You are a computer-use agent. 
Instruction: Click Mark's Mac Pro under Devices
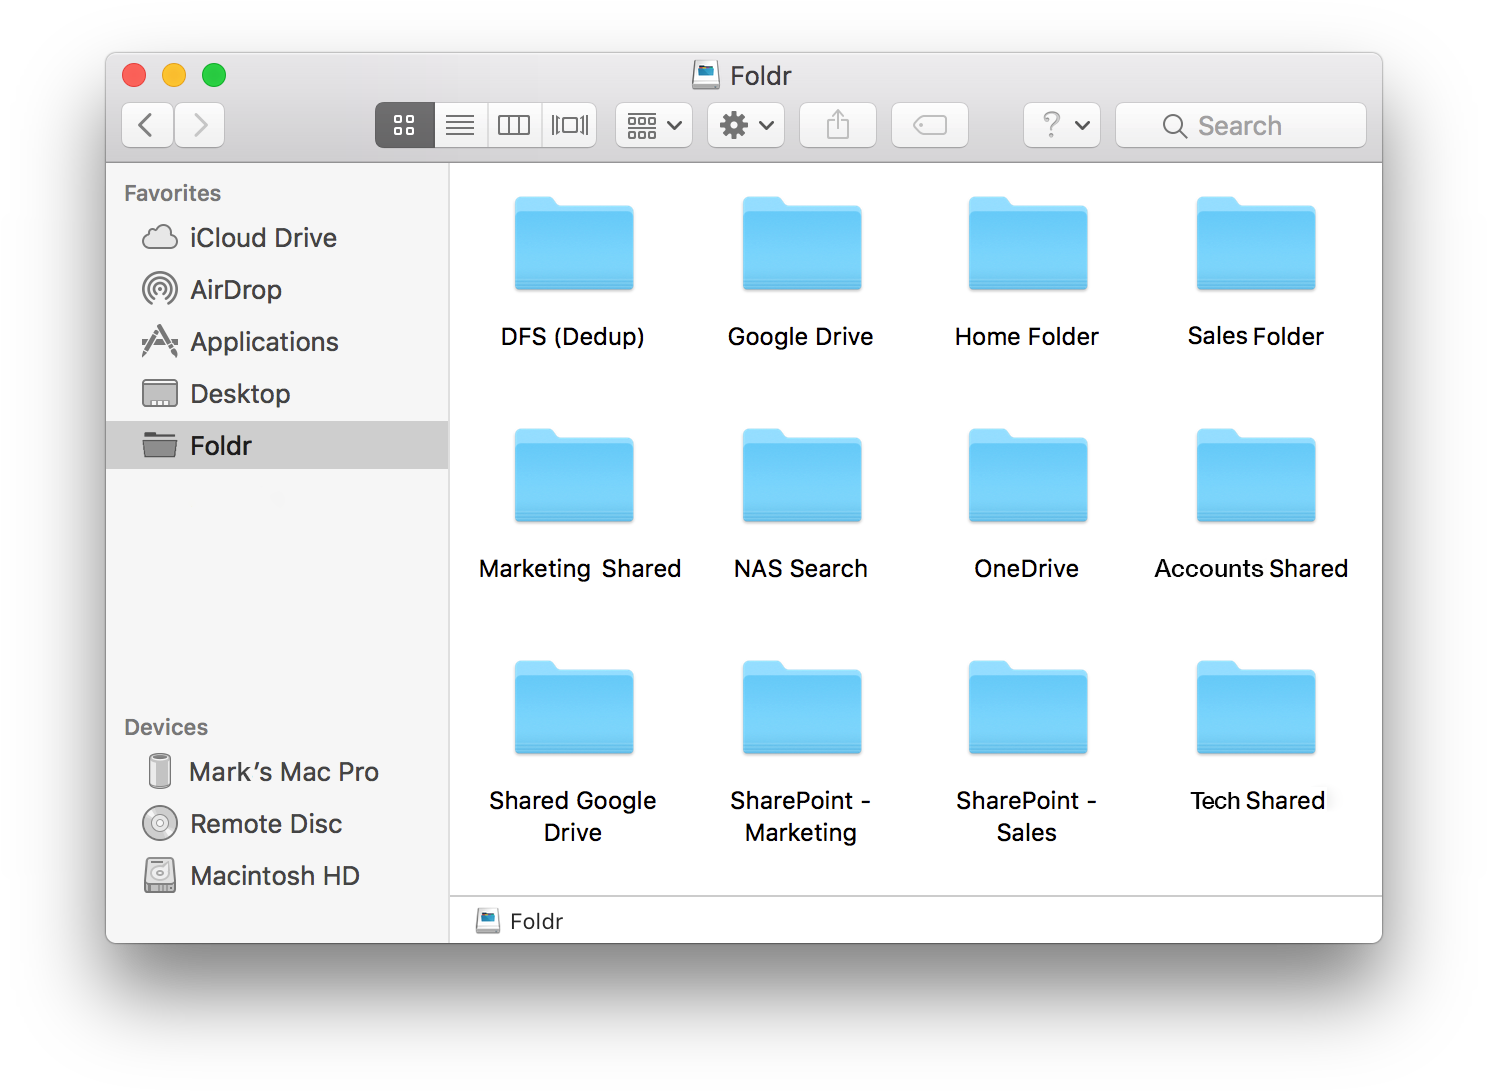(284, 771)
